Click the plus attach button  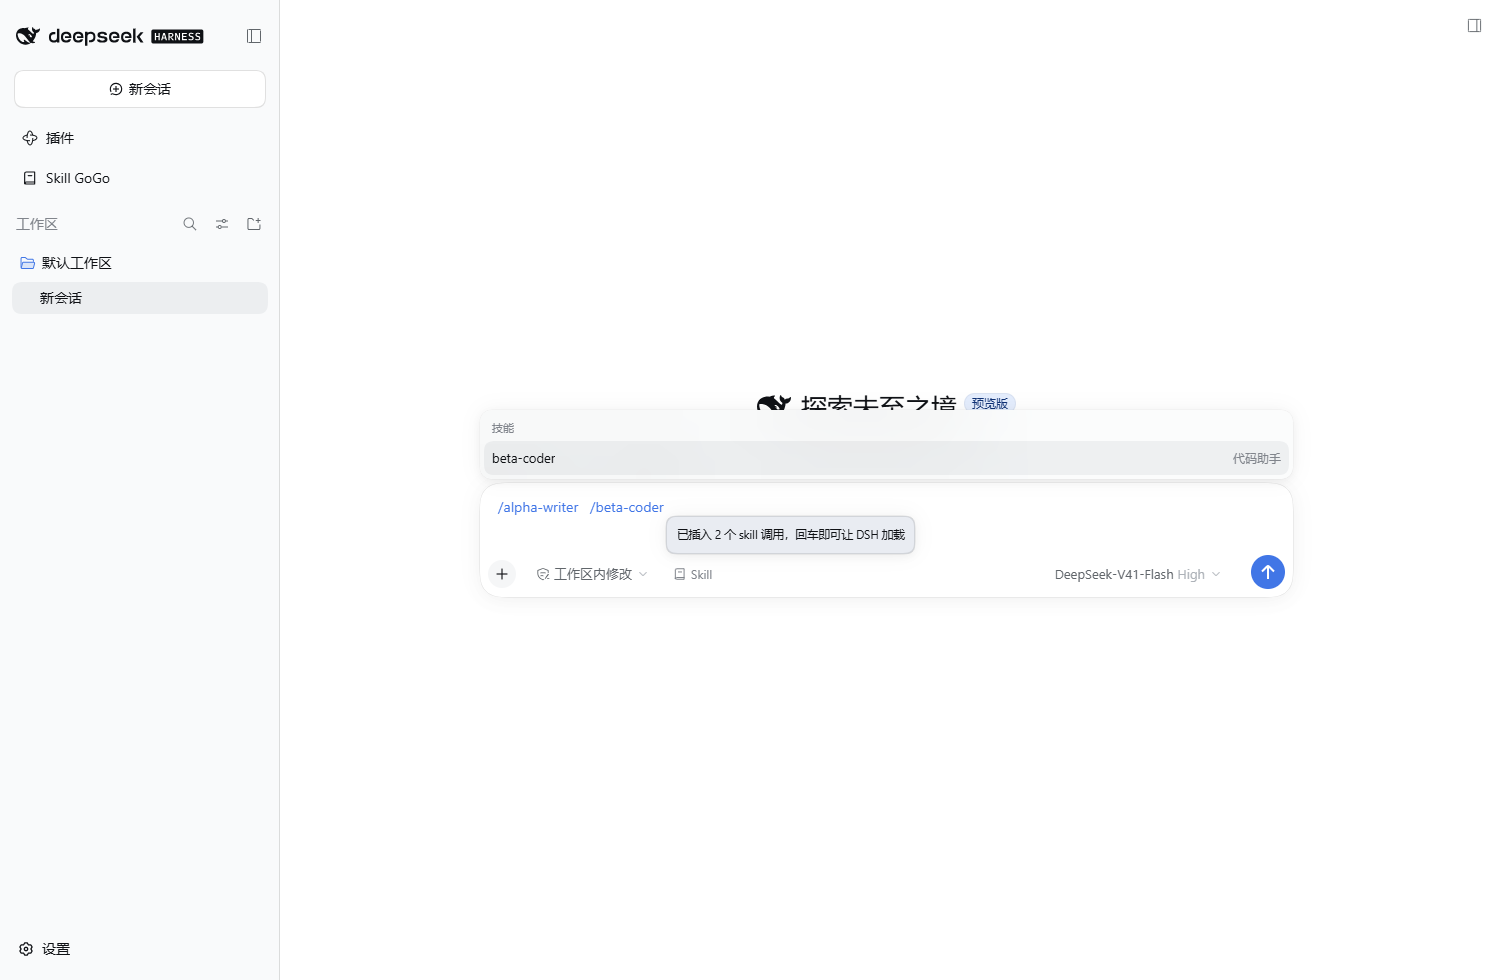click(502, 574)
